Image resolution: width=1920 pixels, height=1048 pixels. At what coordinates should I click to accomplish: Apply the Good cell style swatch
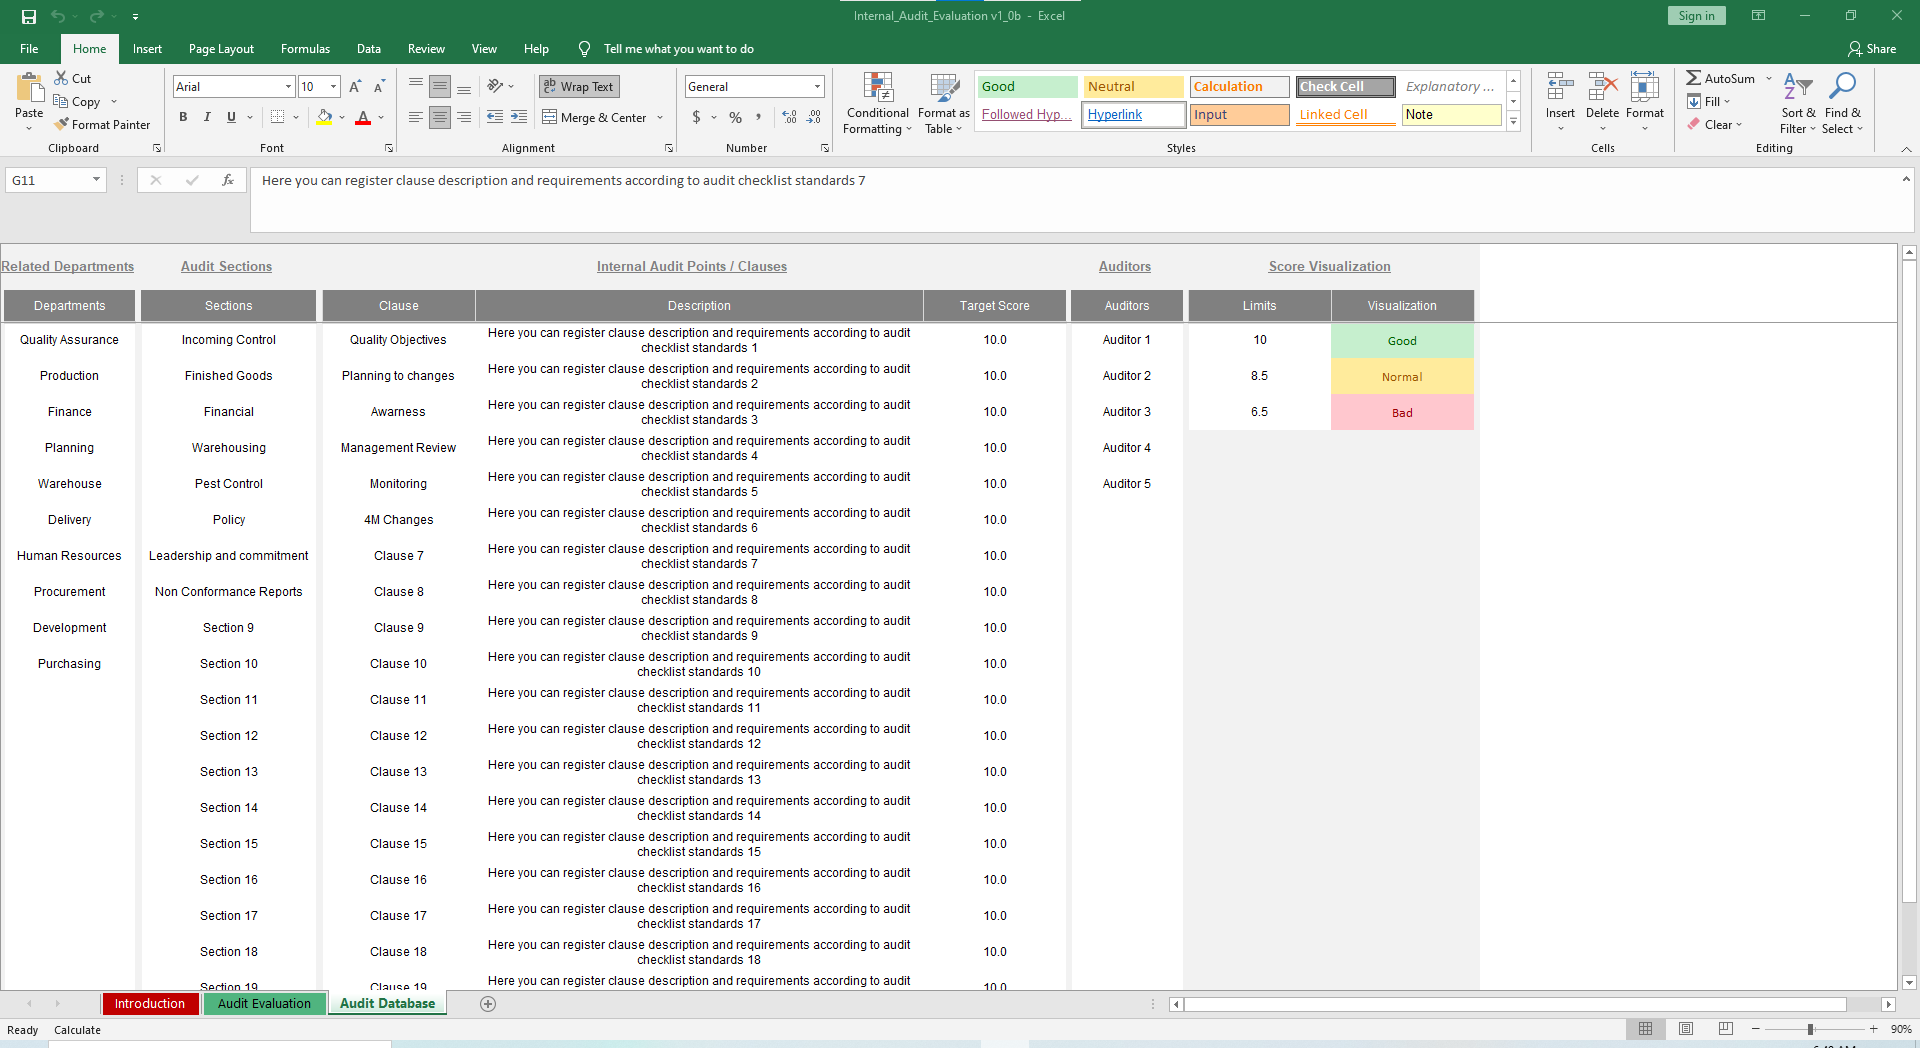[1026, 87]
